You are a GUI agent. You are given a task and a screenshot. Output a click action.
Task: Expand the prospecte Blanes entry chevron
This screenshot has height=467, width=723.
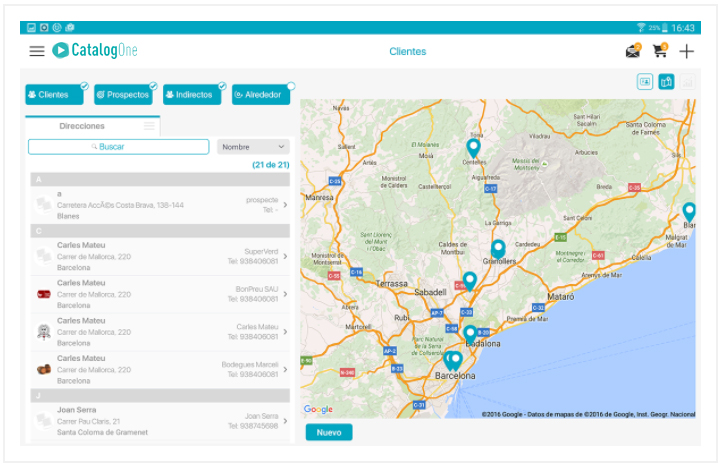(285, 205)
